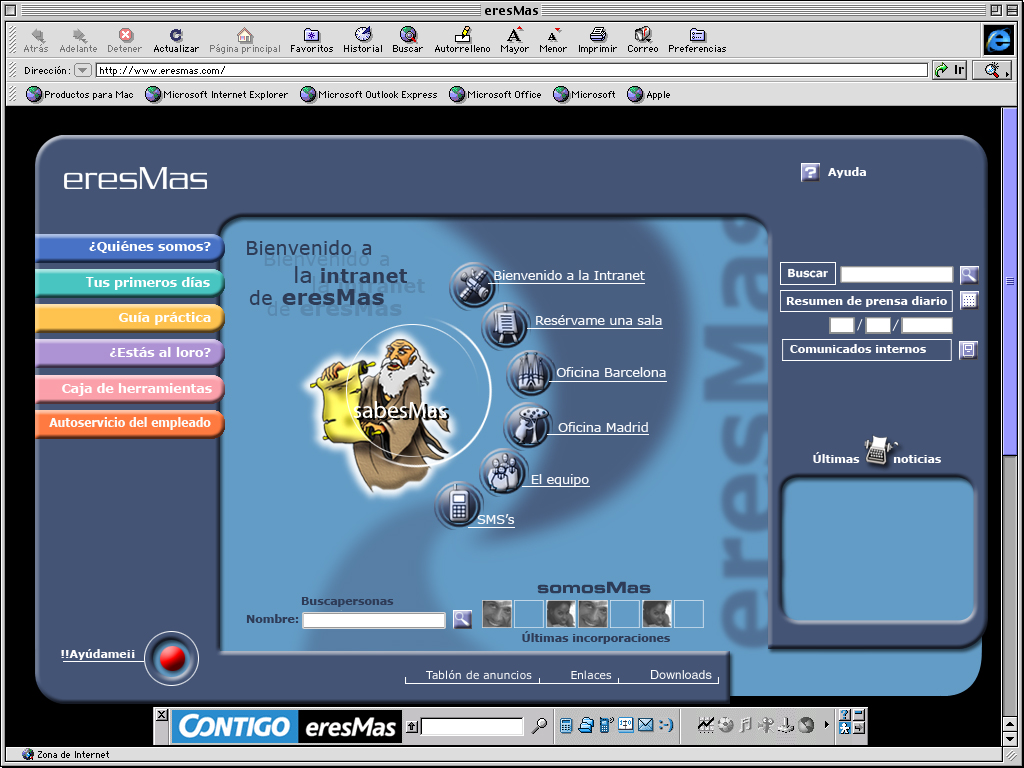Expand the arrow after the Contigo toolbar icons
This screenshot has height=768, width=1024.
click(x=826, y=725)
